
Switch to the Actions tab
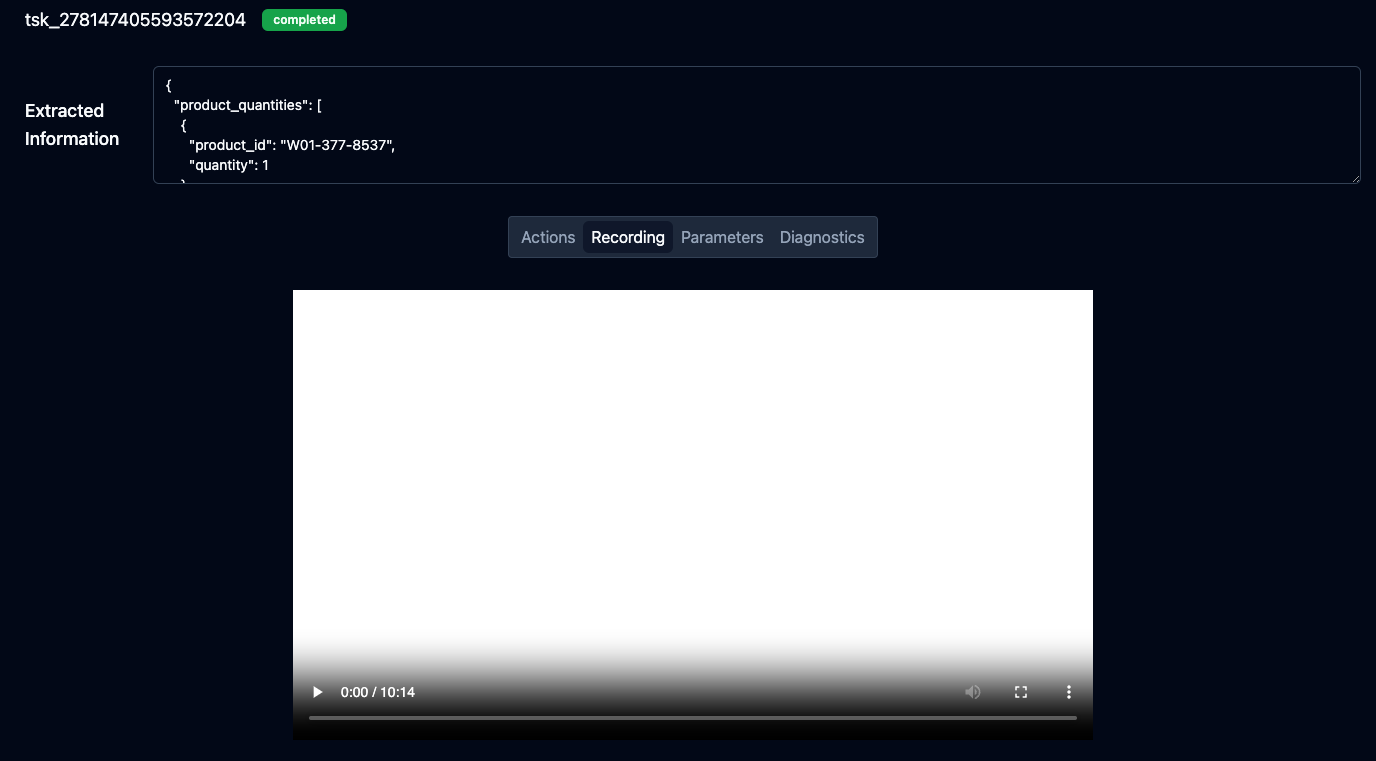click(548, 237)
